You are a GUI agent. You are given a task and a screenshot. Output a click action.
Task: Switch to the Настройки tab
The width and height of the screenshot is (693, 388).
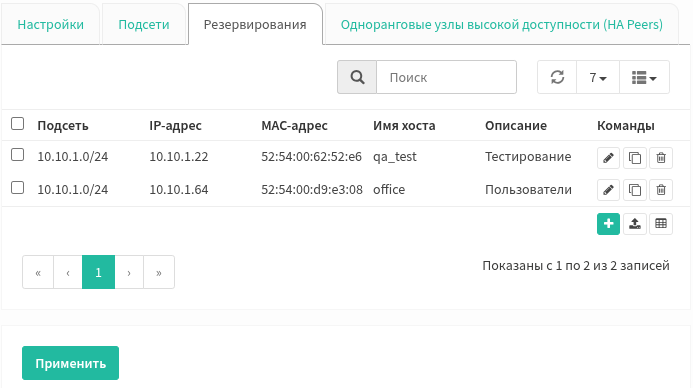(x=50, y=24)
